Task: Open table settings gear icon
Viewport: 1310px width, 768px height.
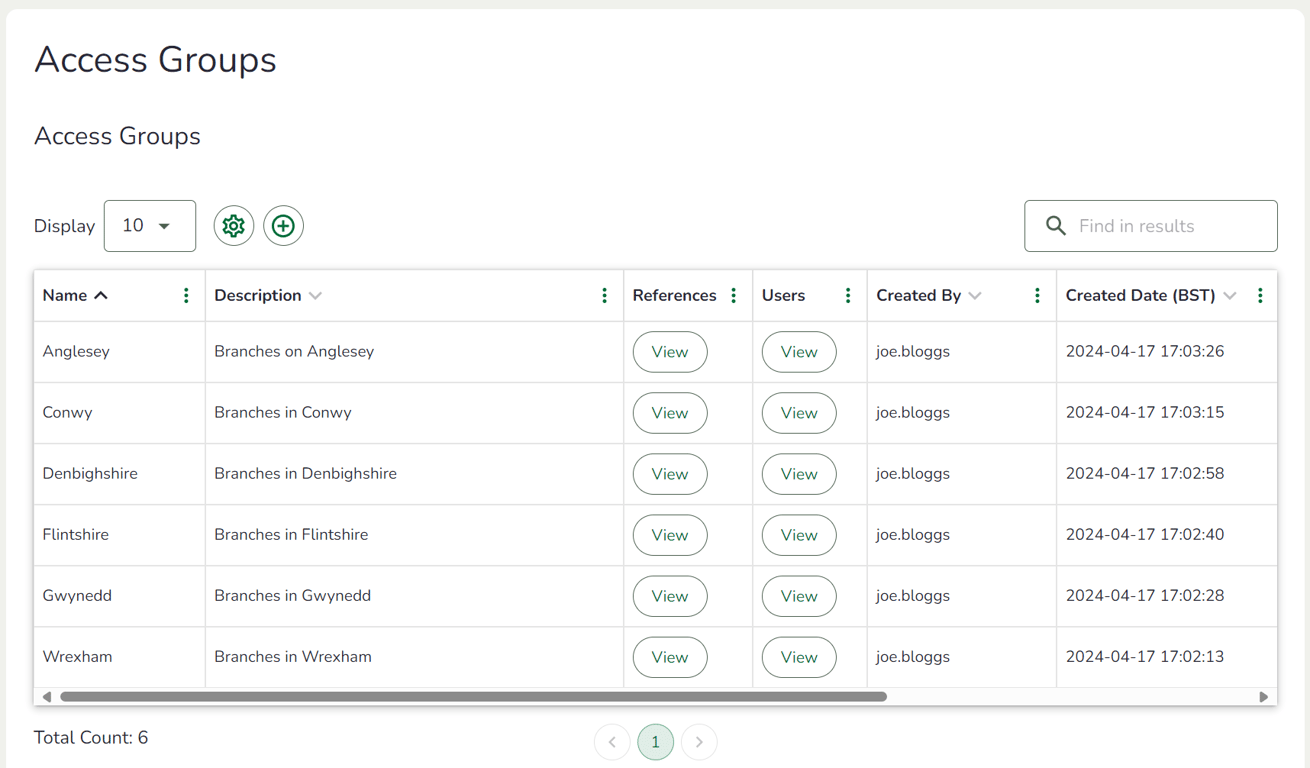Action: [x=233, y=226]
